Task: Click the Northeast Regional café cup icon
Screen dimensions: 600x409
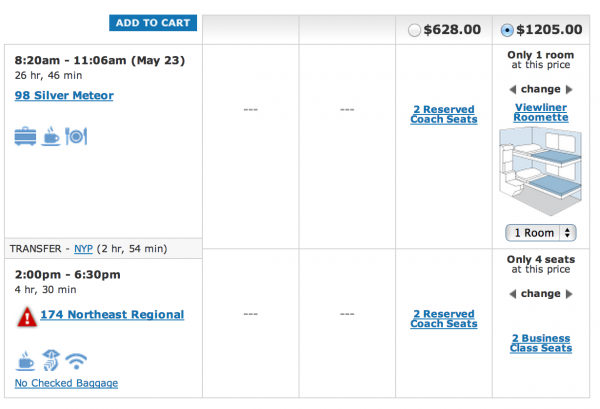Action: tap(25, 361)
